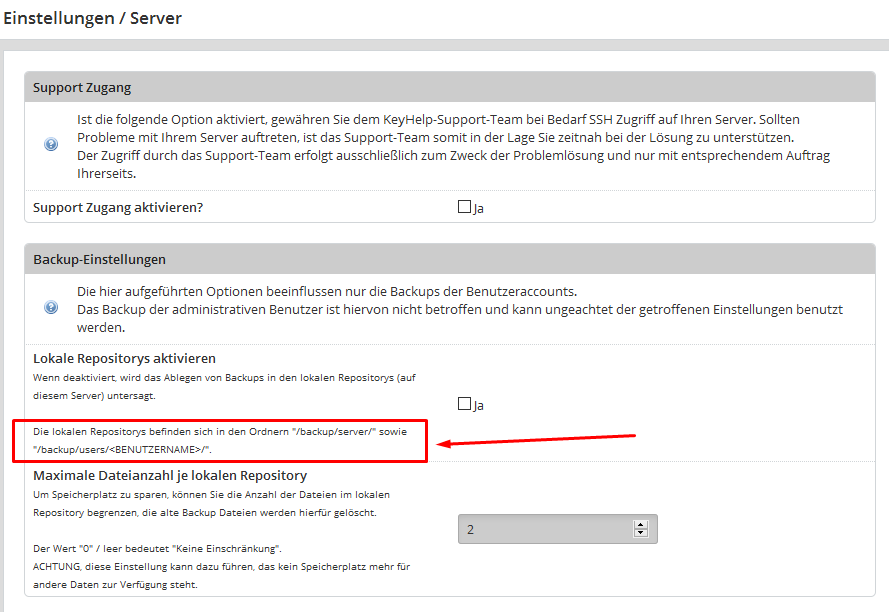Click the Maximale Dateianzahl je lokalen Repository heading
This screenshot has width=889, height=612.
pos(170,475)
